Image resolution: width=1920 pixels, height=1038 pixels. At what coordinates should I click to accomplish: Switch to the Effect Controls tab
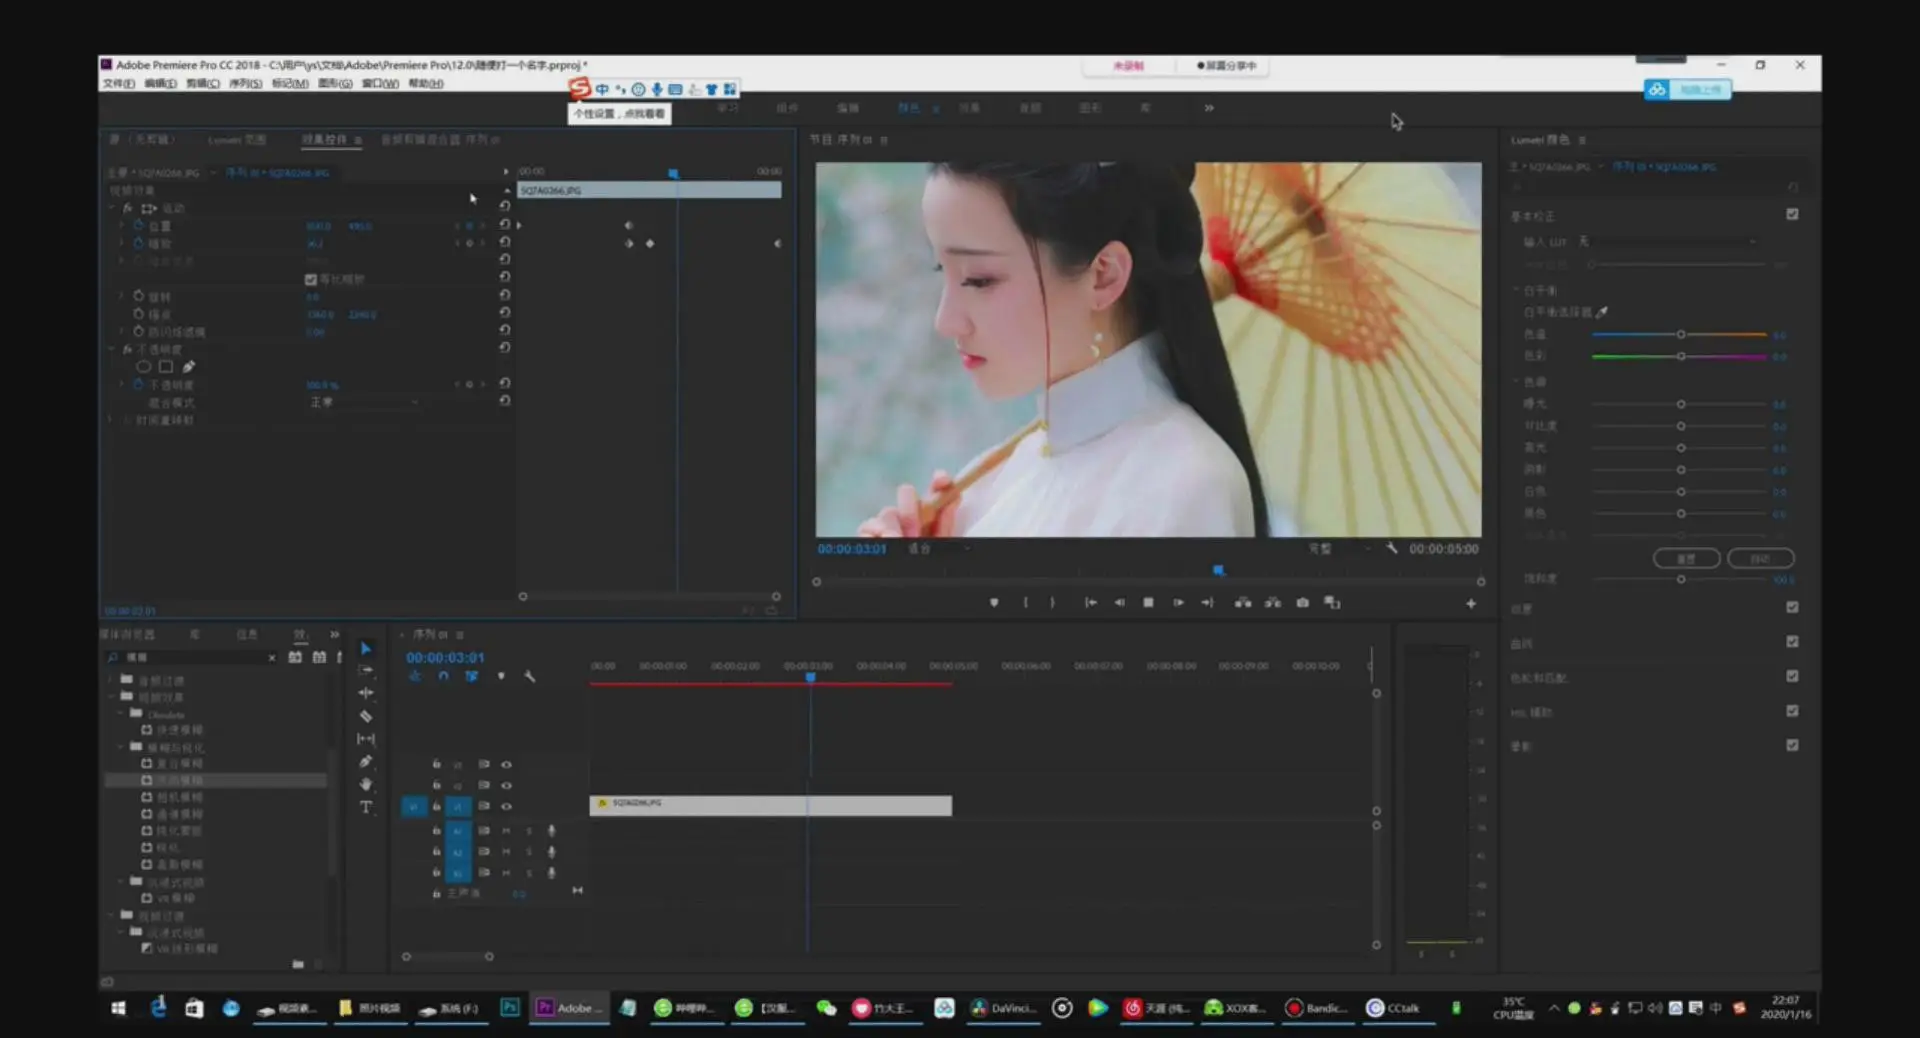point(325,140)
